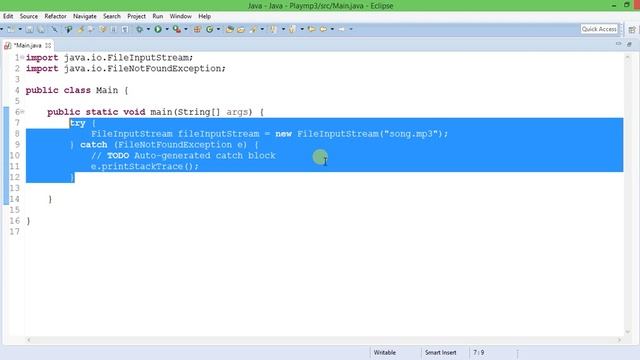Minimize the editor area

pyautogui.click(x=619, y=44)
